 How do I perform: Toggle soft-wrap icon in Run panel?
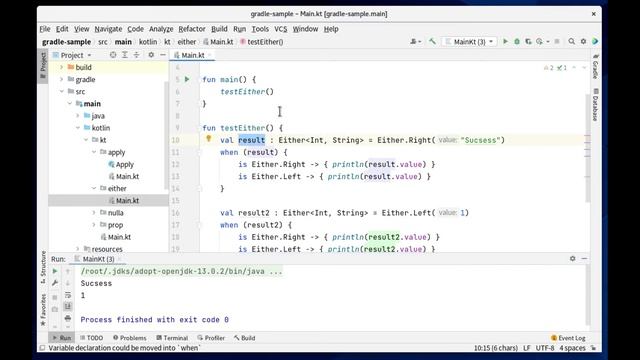[68, 295]
